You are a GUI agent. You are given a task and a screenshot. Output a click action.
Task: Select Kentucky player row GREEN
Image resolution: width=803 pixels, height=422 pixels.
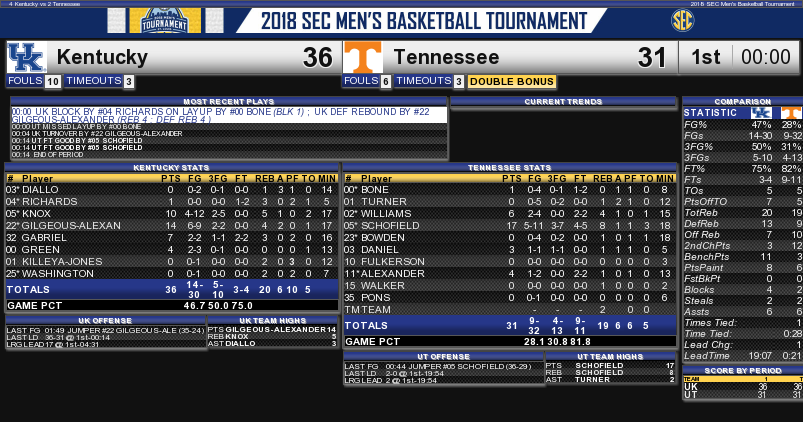pyautogui.click(x=172, y=250)
